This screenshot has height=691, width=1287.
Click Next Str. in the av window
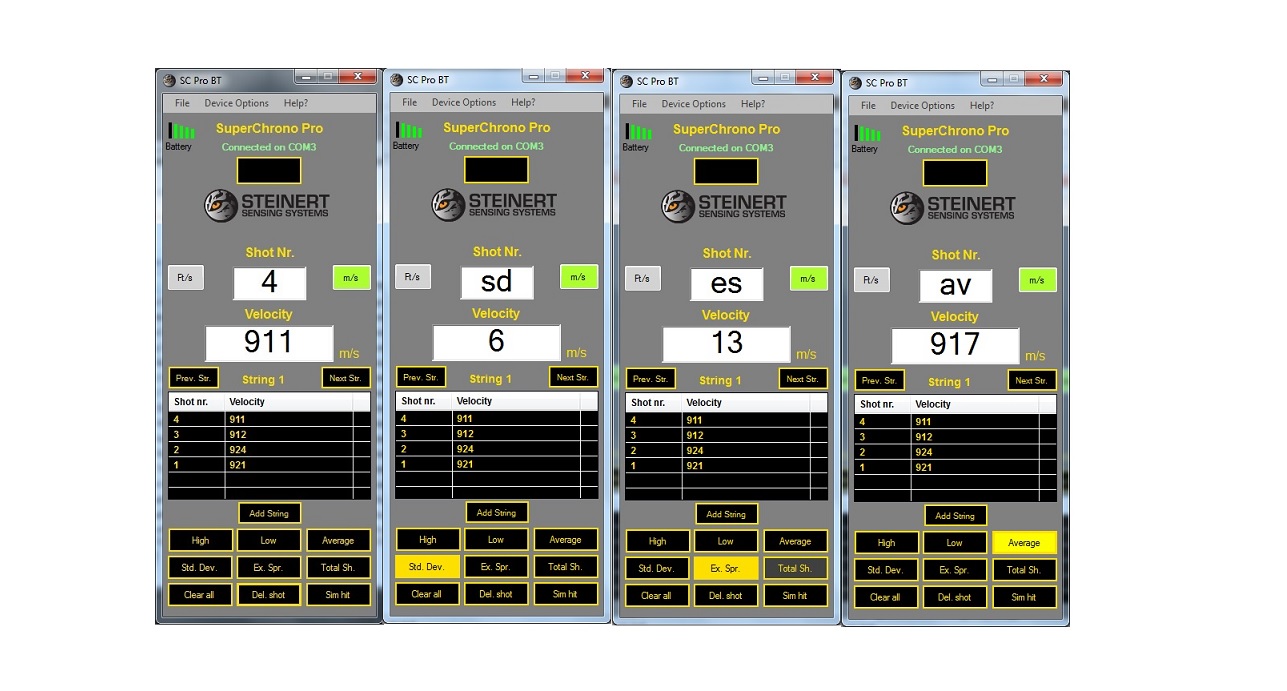1031,380
